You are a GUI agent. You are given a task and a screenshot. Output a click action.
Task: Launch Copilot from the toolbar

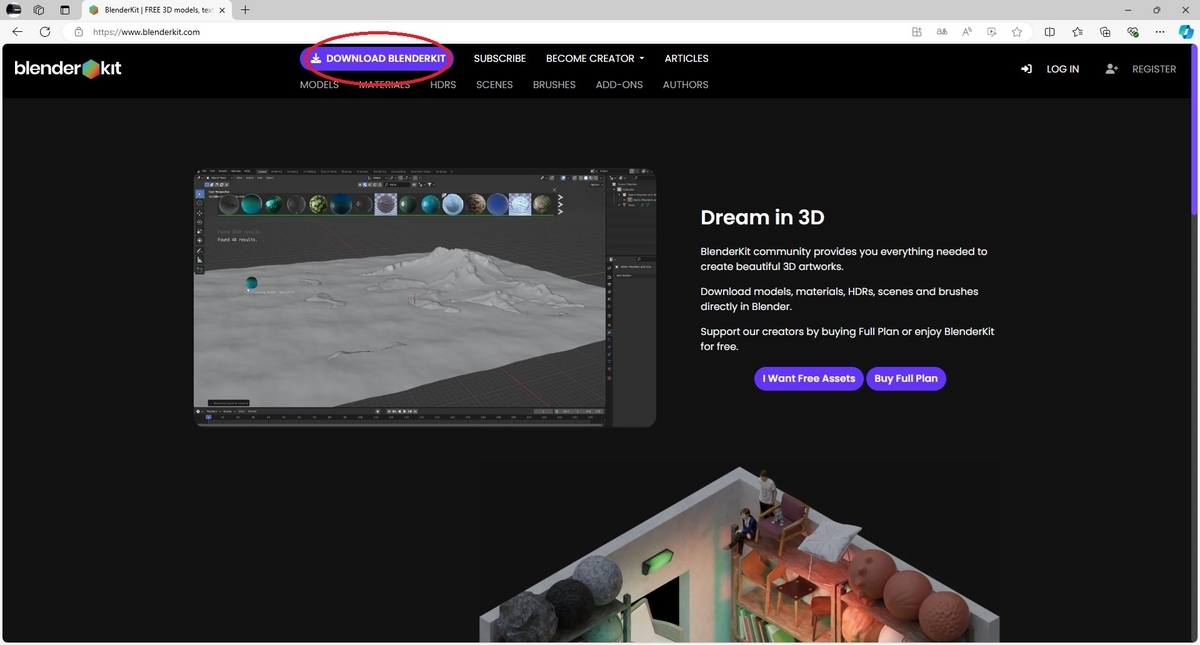pos(1186,31)
